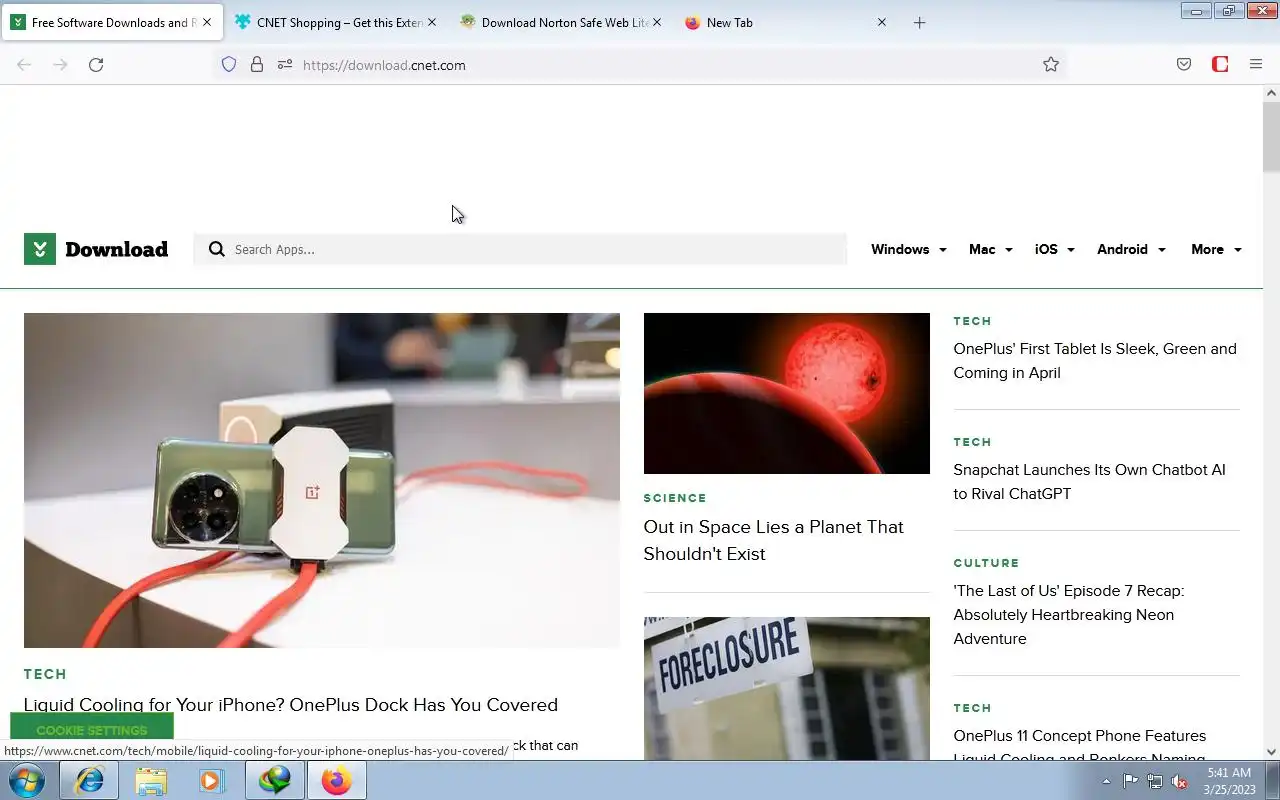1280x800 pixels.
Task: Open 'The Last of Us' Episode 7 Recap
Action: pyautogui.click(x=1068, y=615)
